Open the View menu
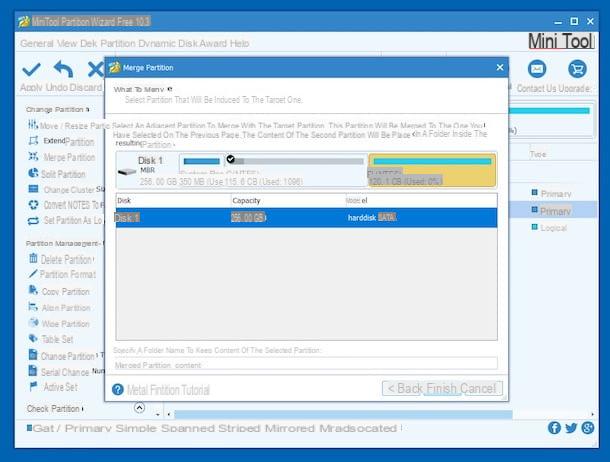 point(67,44)
